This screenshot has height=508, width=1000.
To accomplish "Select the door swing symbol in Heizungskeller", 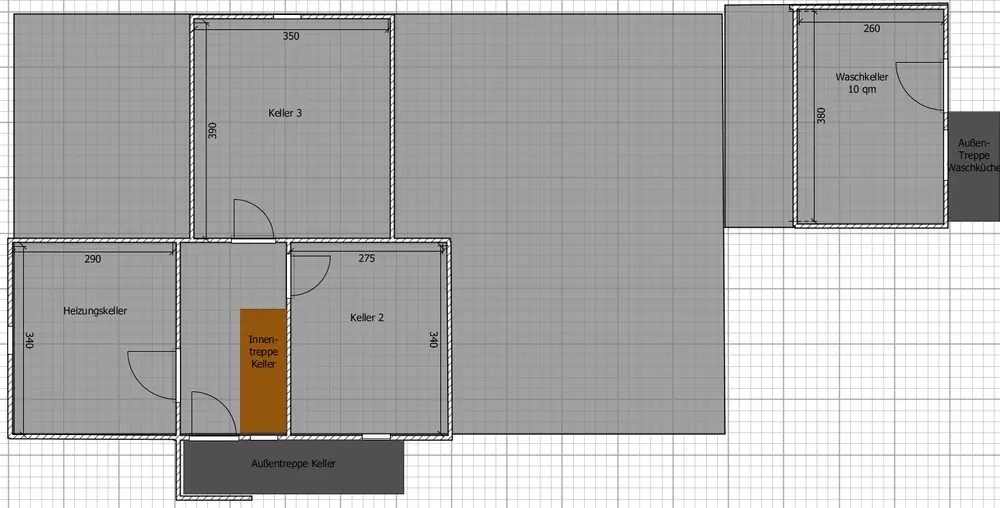I will [154, 375].
